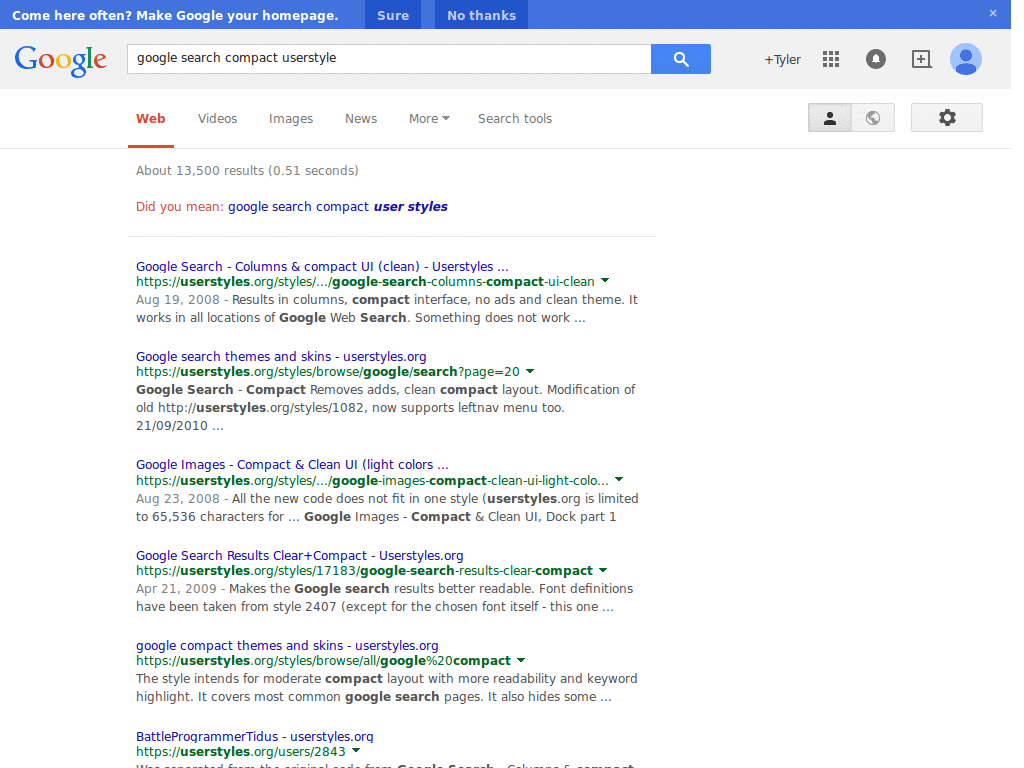The image size is (1024, 768).
Task: Open the notifications bell icon
Action: [876, 59]
